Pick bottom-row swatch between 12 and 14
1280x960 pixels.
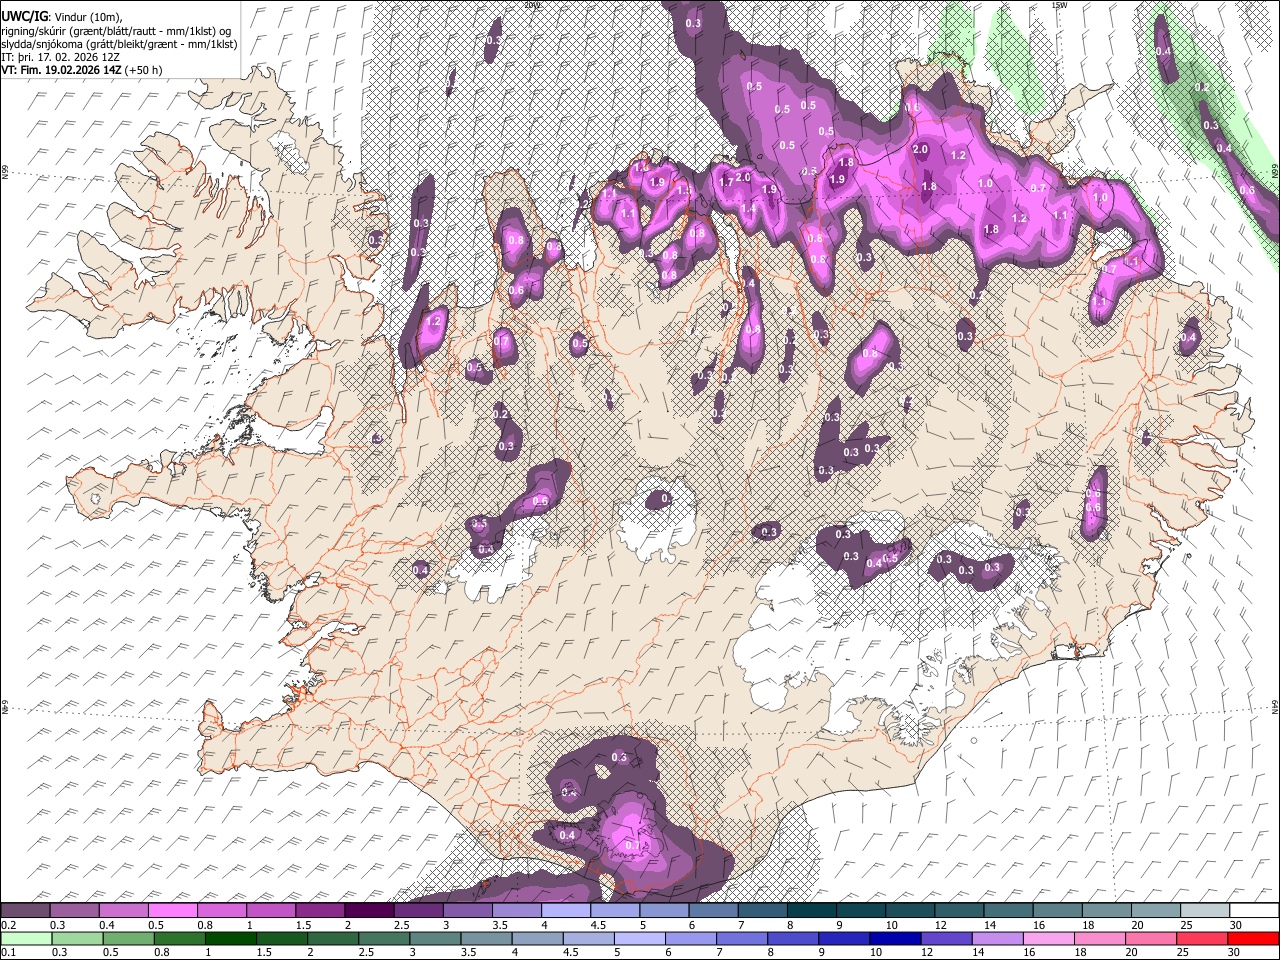coord(946,938)
